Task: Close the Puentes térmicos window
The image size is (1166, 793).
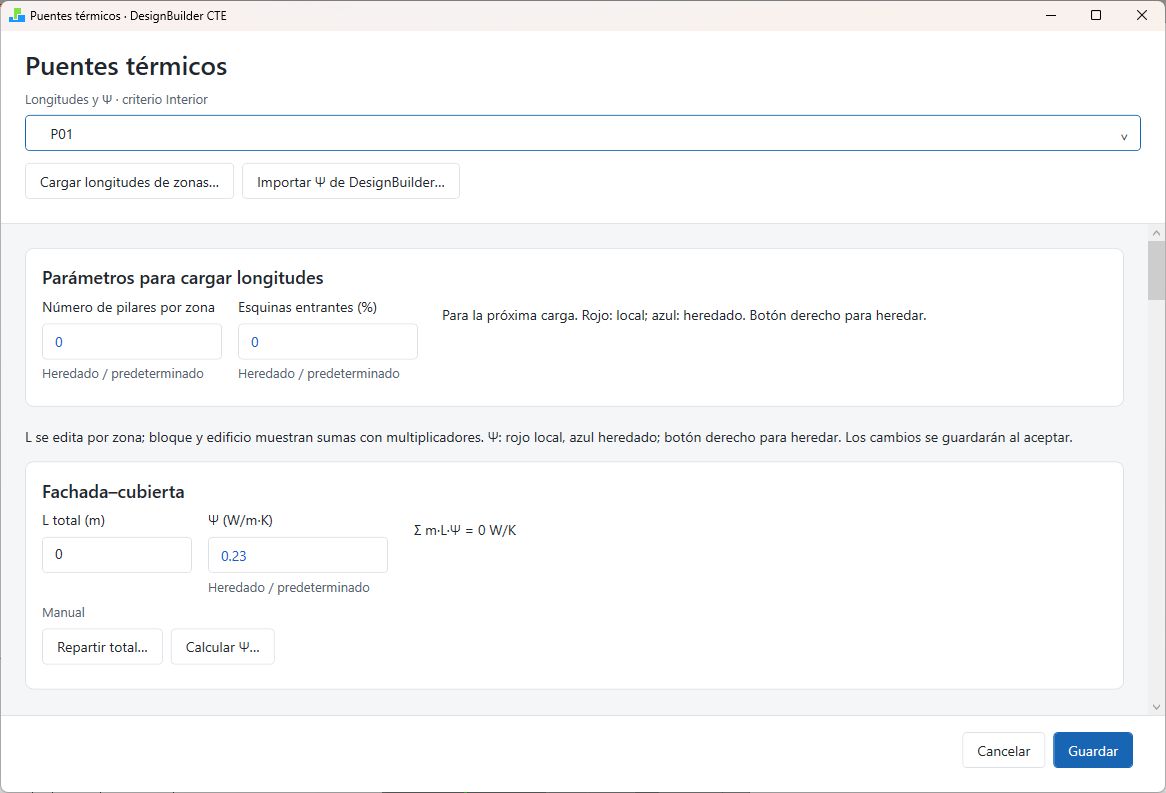Action: click(x=1141, y=15)
